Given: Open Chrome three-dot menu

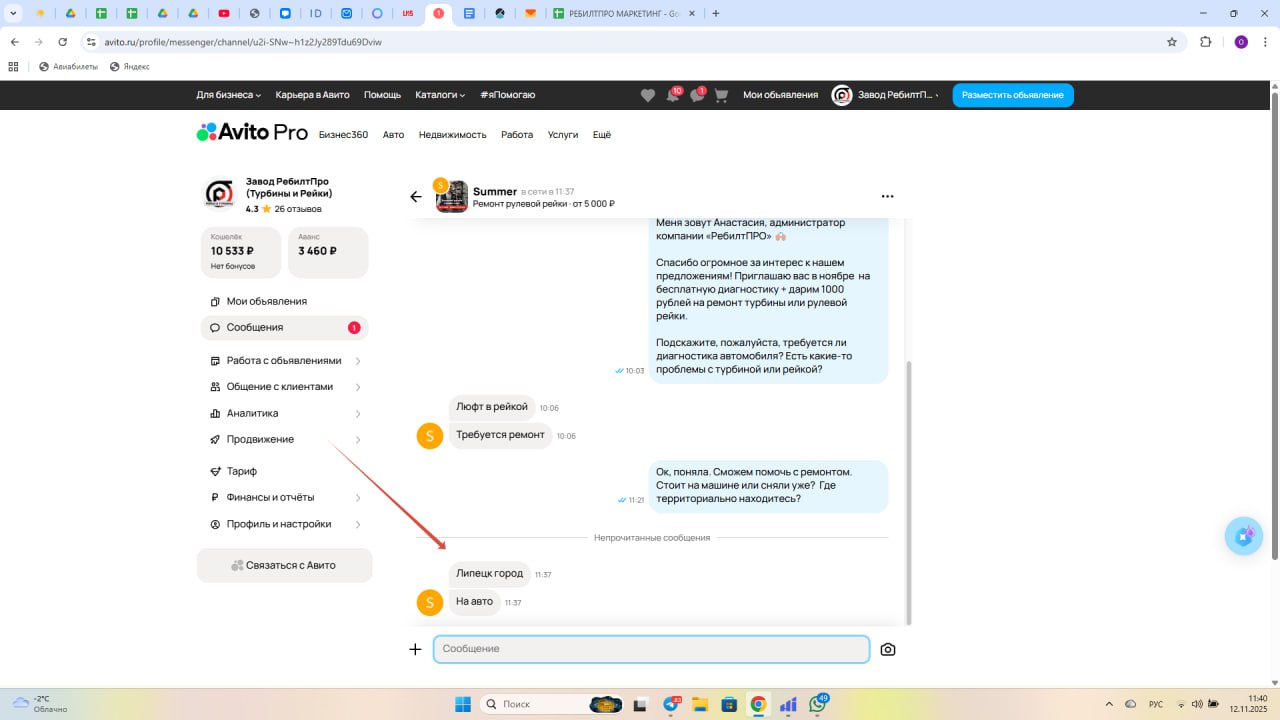Looking at the screenshot, I should [x=1266, y=42].
